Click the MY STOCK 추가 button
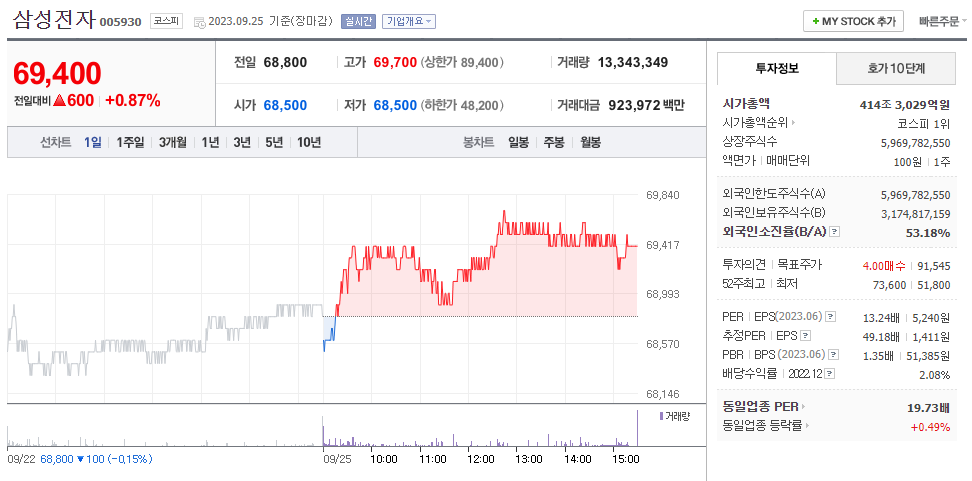Viewport: 972px width, 481px height. 854,21
